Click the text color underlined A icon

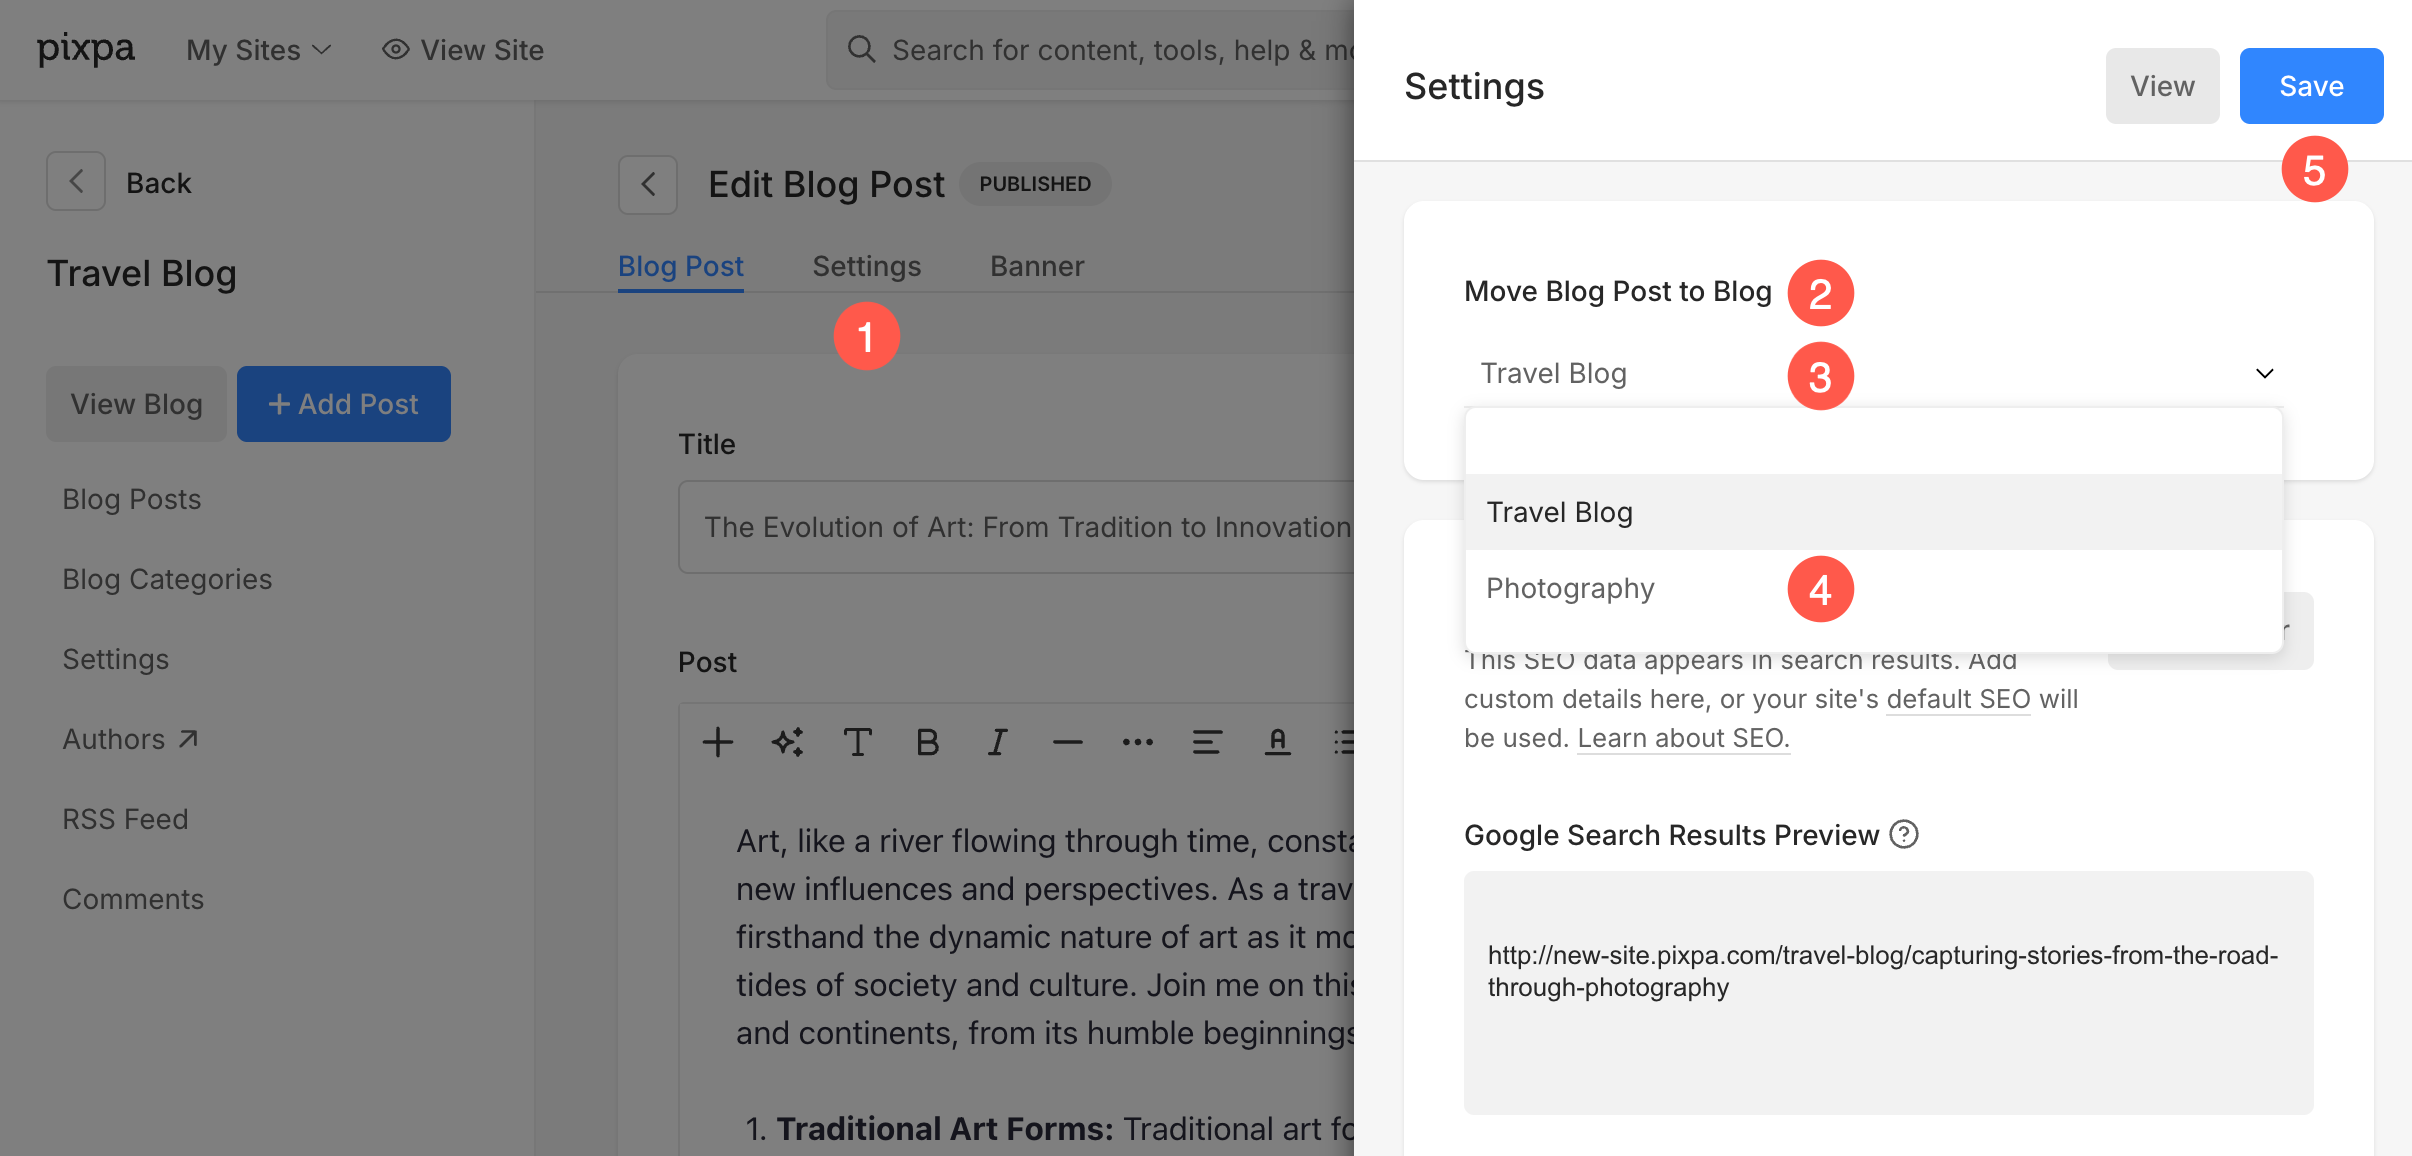pos(1277,742)
